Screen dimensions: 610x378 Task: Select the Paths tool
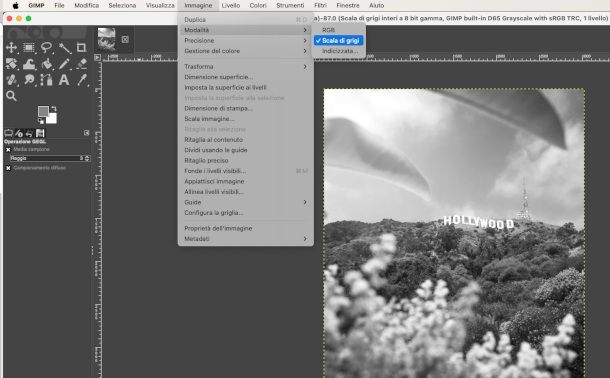pos(46,80)
